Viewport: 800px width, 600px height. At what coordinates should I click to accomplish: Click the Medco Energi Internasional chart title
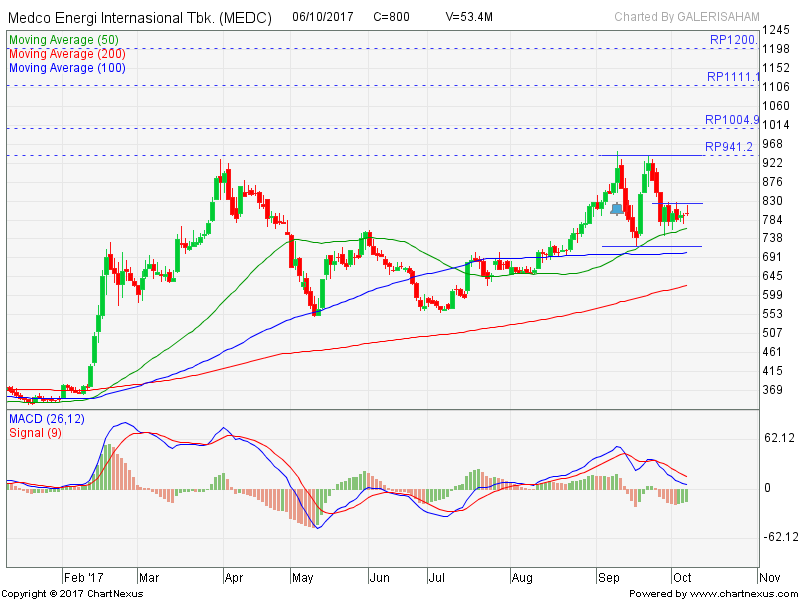point(139,18)
